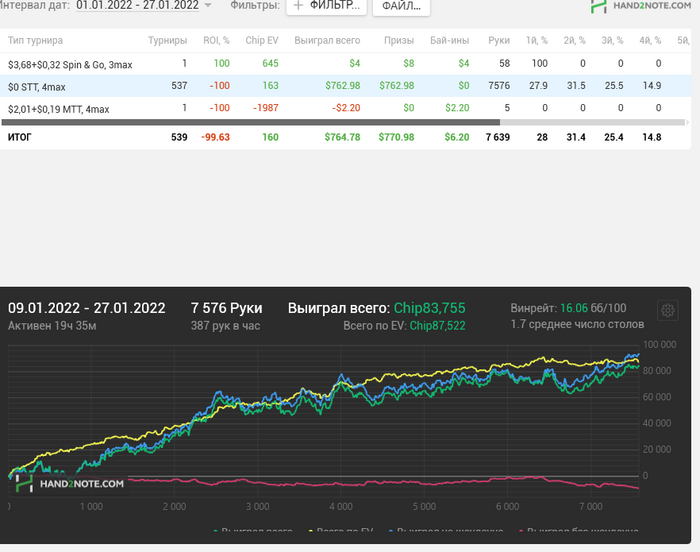Image resolution: width=700 pixels, height=552 pixels.
Task: Click 27.9 first-place percentage
Action: (538, 85)
